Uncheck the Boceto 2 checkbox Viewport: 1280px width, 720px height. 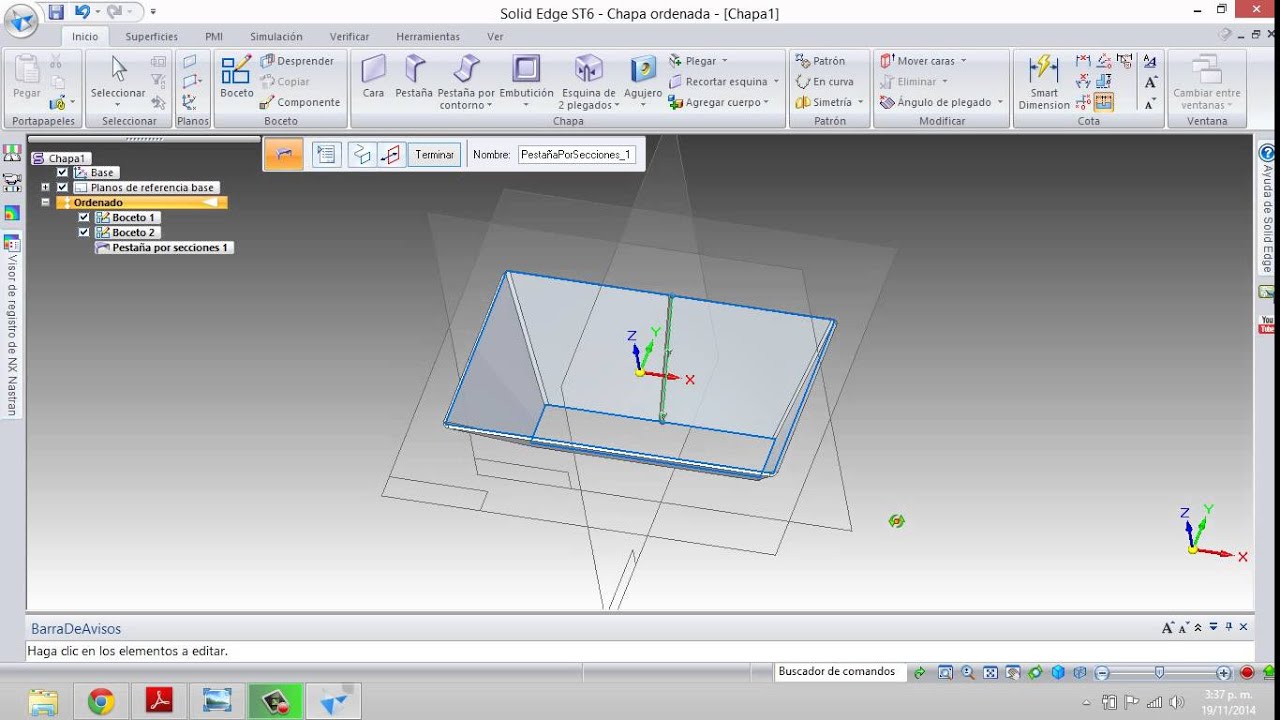84,233
